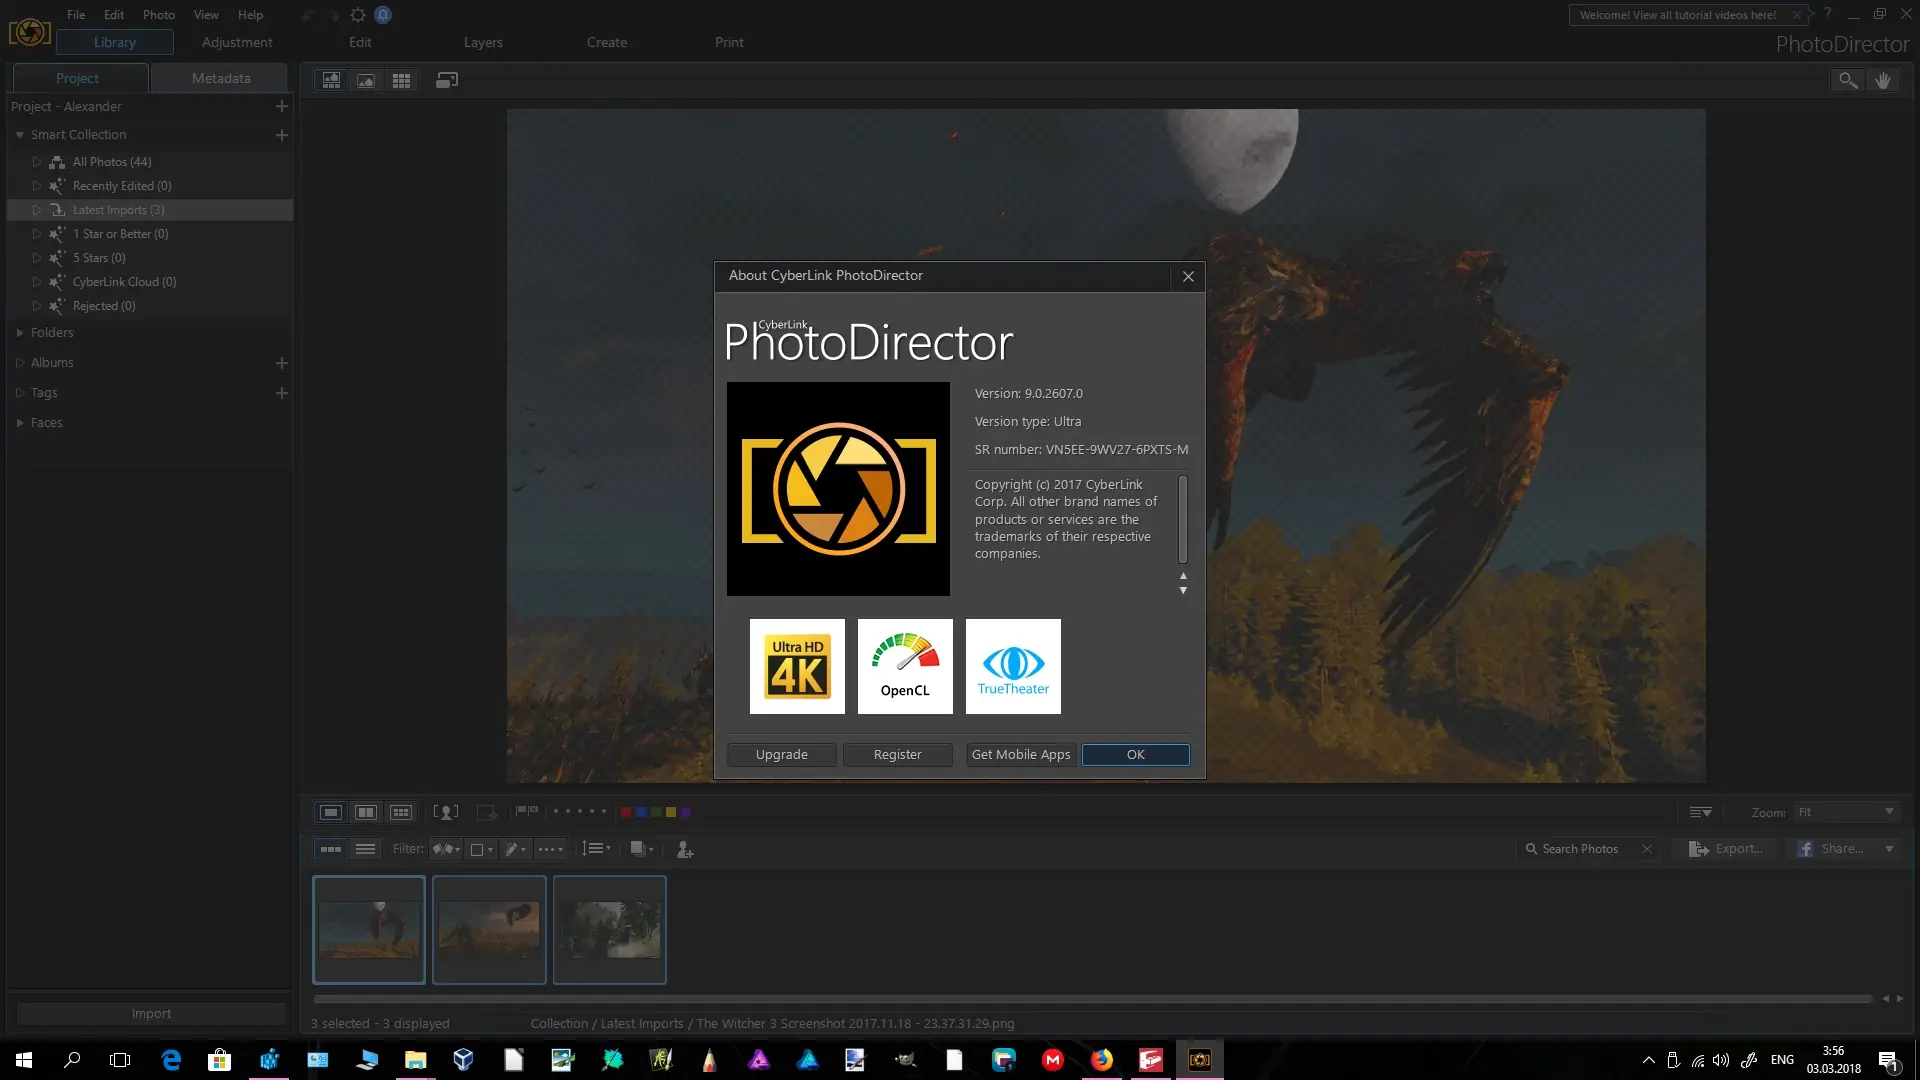
Task: Switch viewer to compare two photos
Action: click(x=366, y=812)
